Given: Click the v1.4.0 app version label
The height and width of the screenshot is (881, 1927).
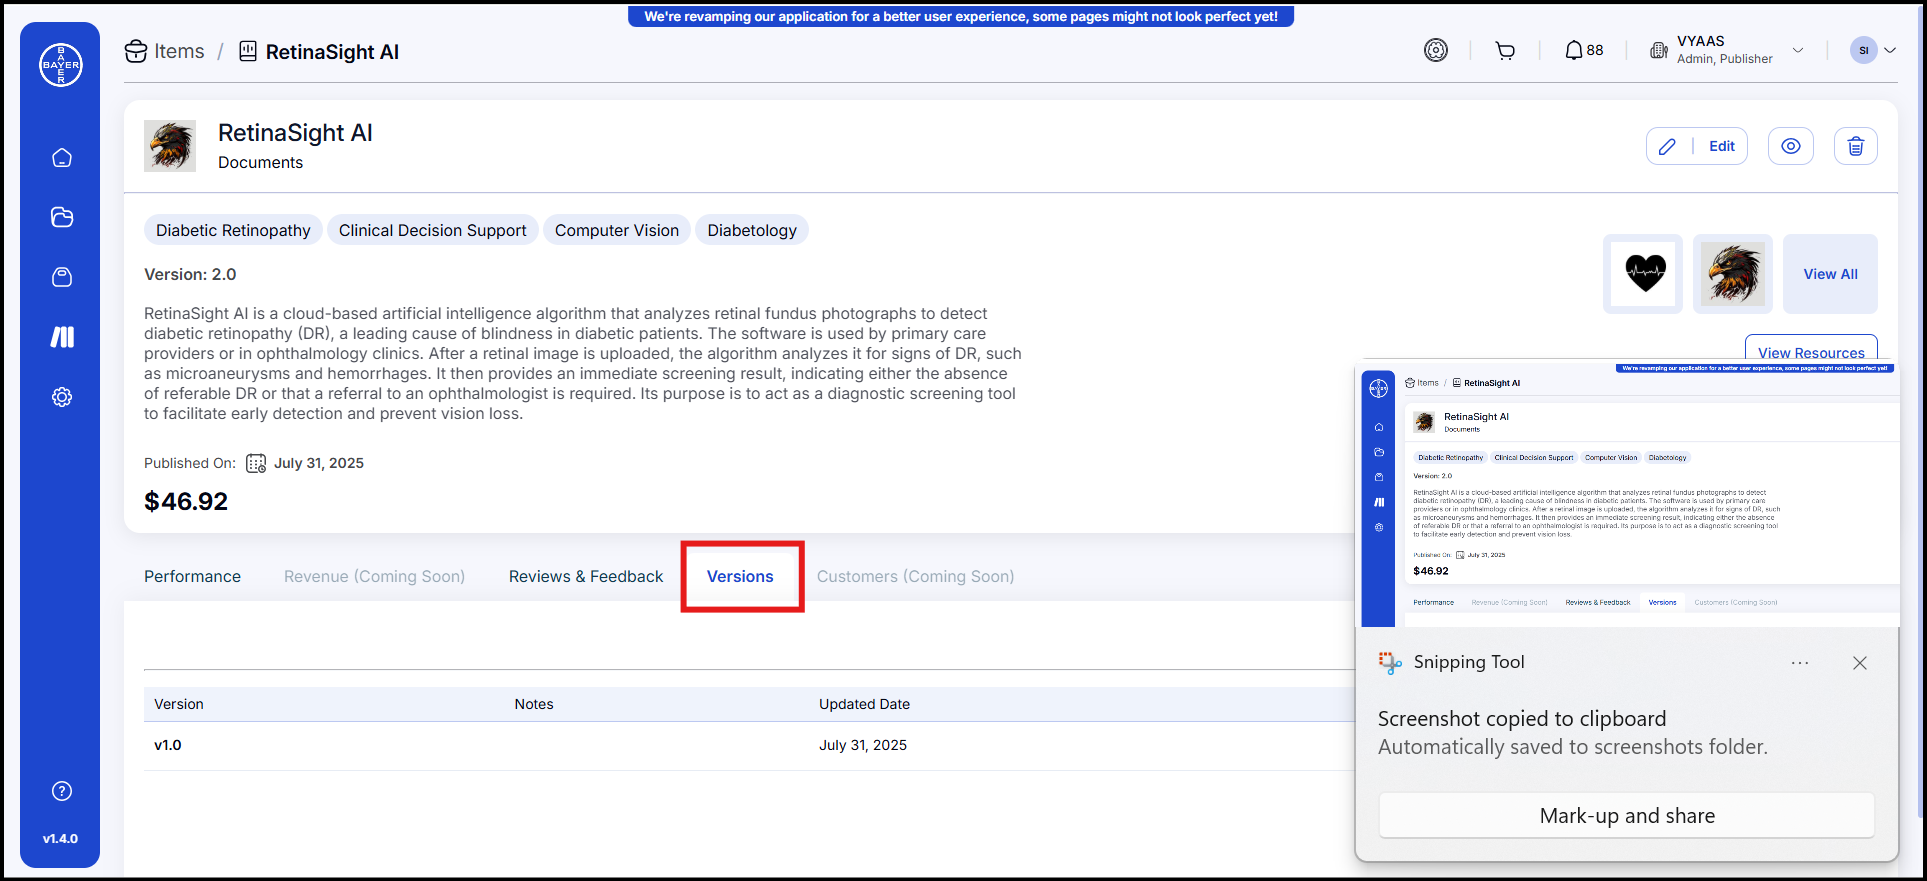Looking at the screenshot, I should (x=60, y=839).
